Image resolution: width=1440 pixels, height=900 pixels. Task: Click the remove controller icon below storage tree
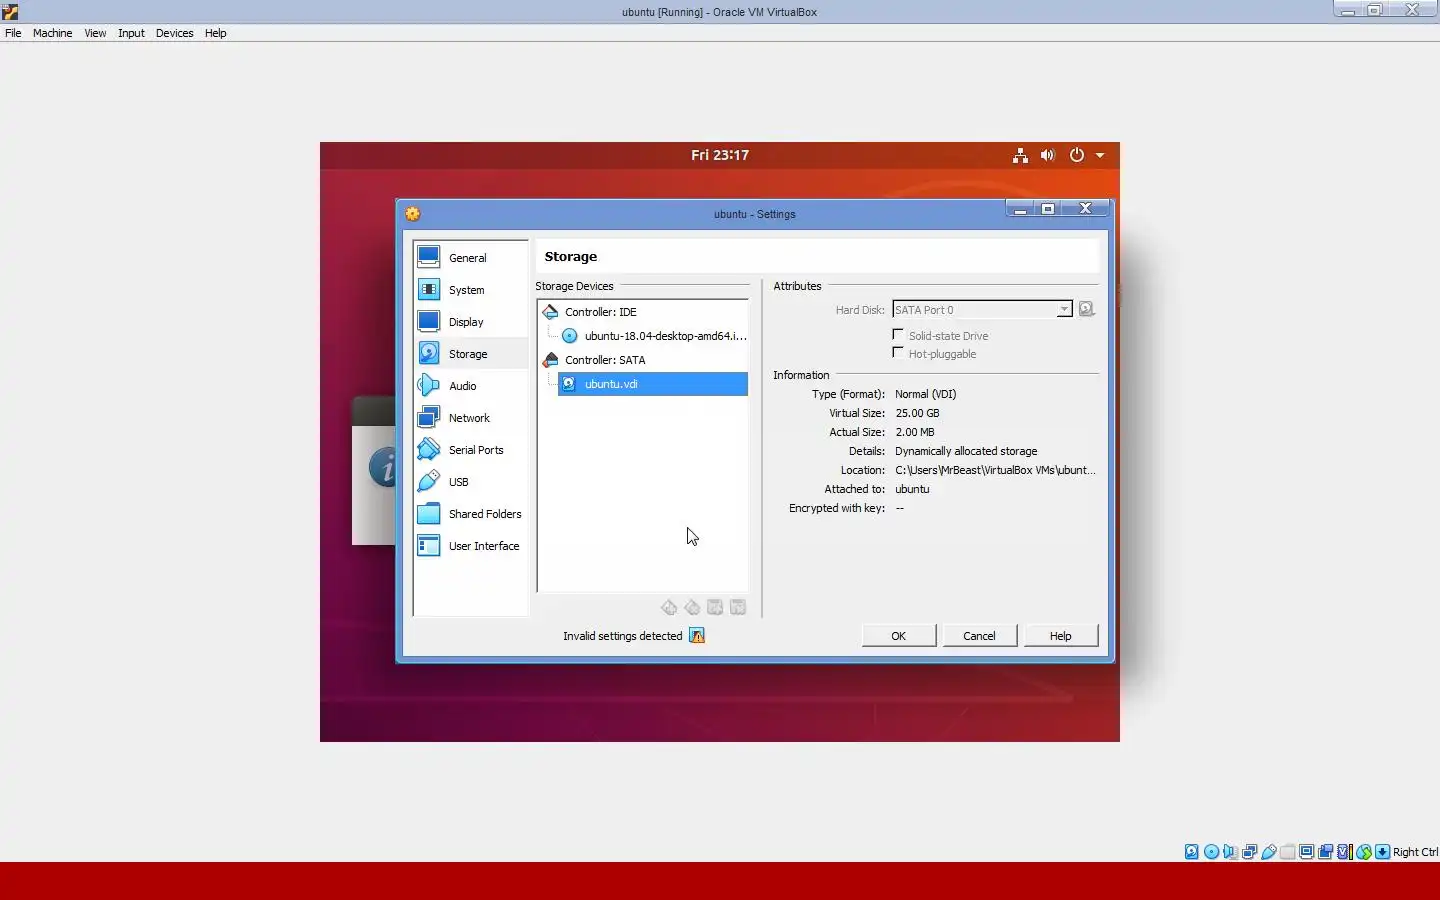(x=692, y=607)
